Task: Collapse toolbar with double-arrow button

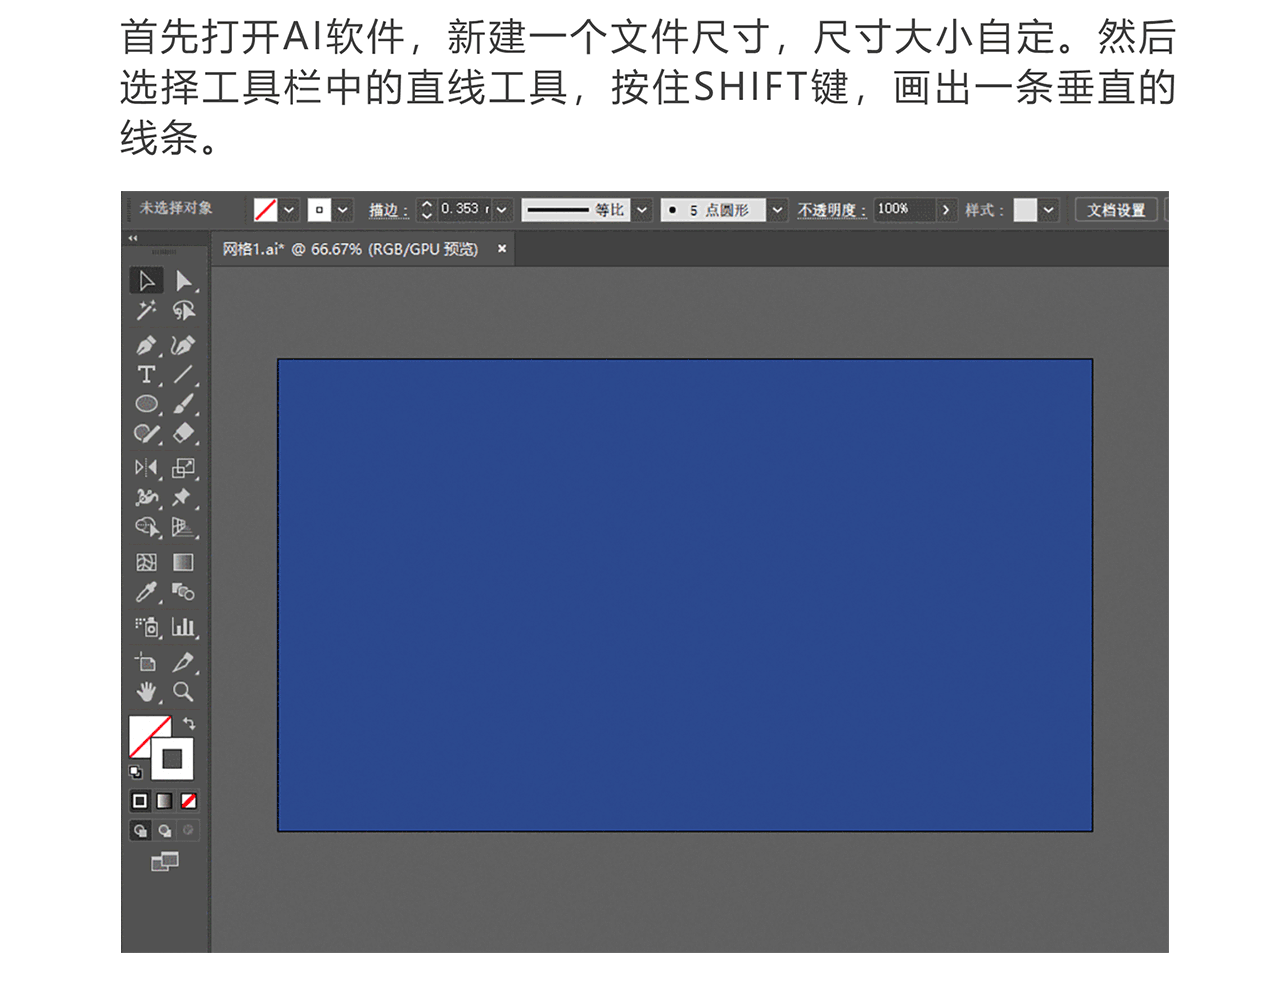Action: click(x=133, y=238)
